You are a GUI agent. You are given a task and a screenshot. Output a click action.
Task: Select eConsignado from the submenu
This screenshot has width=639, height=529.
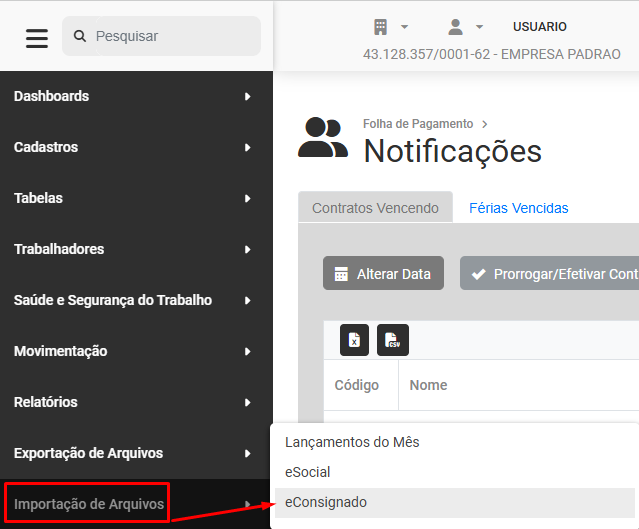tap(326, 502)
